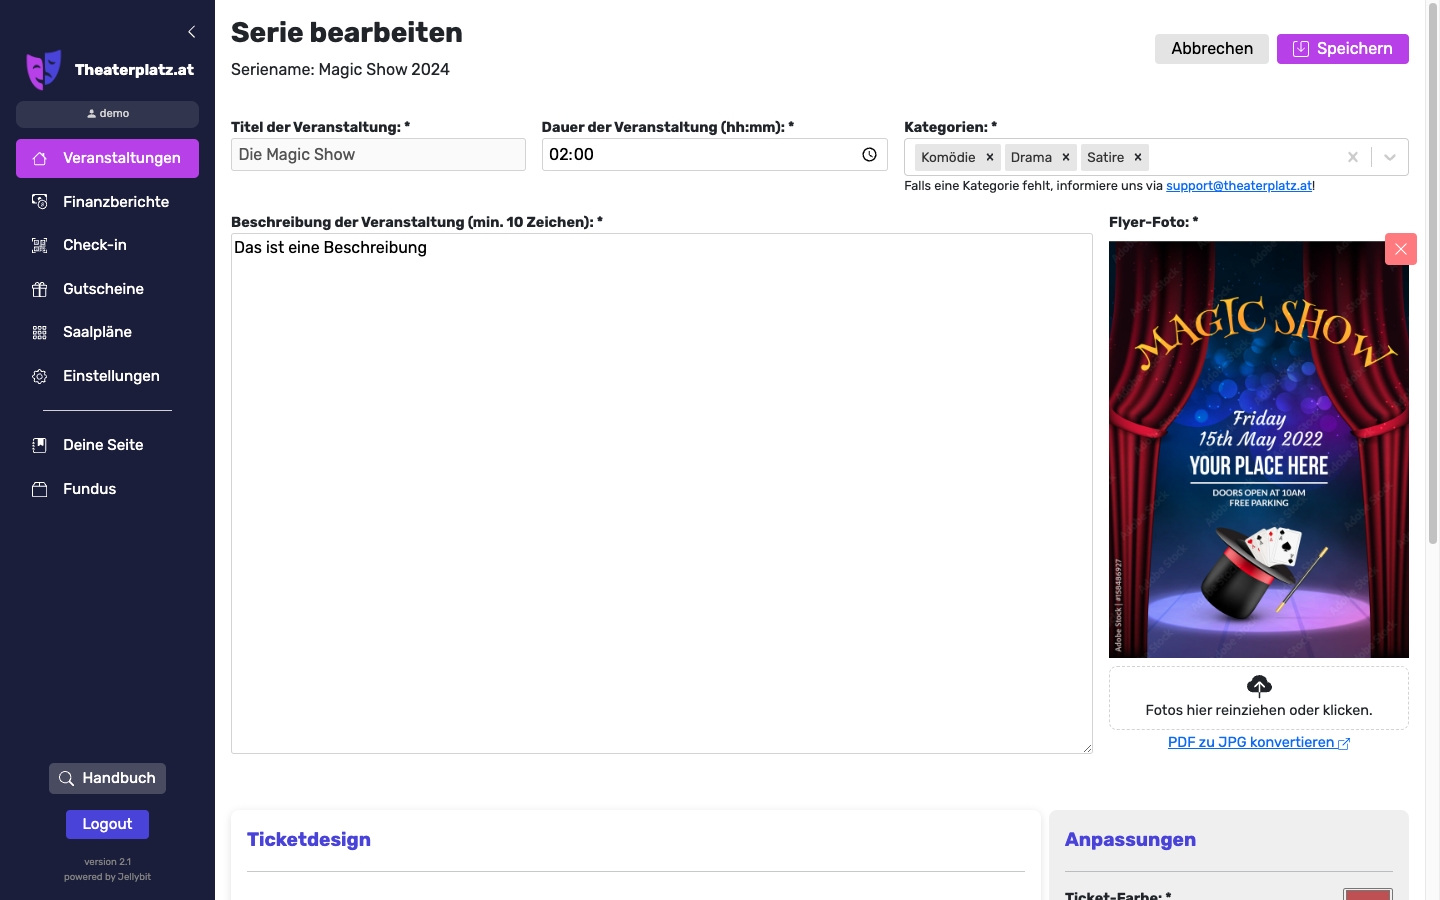Open the demo user account badge
Viewport: 1440px width, 900px height.
107,114
